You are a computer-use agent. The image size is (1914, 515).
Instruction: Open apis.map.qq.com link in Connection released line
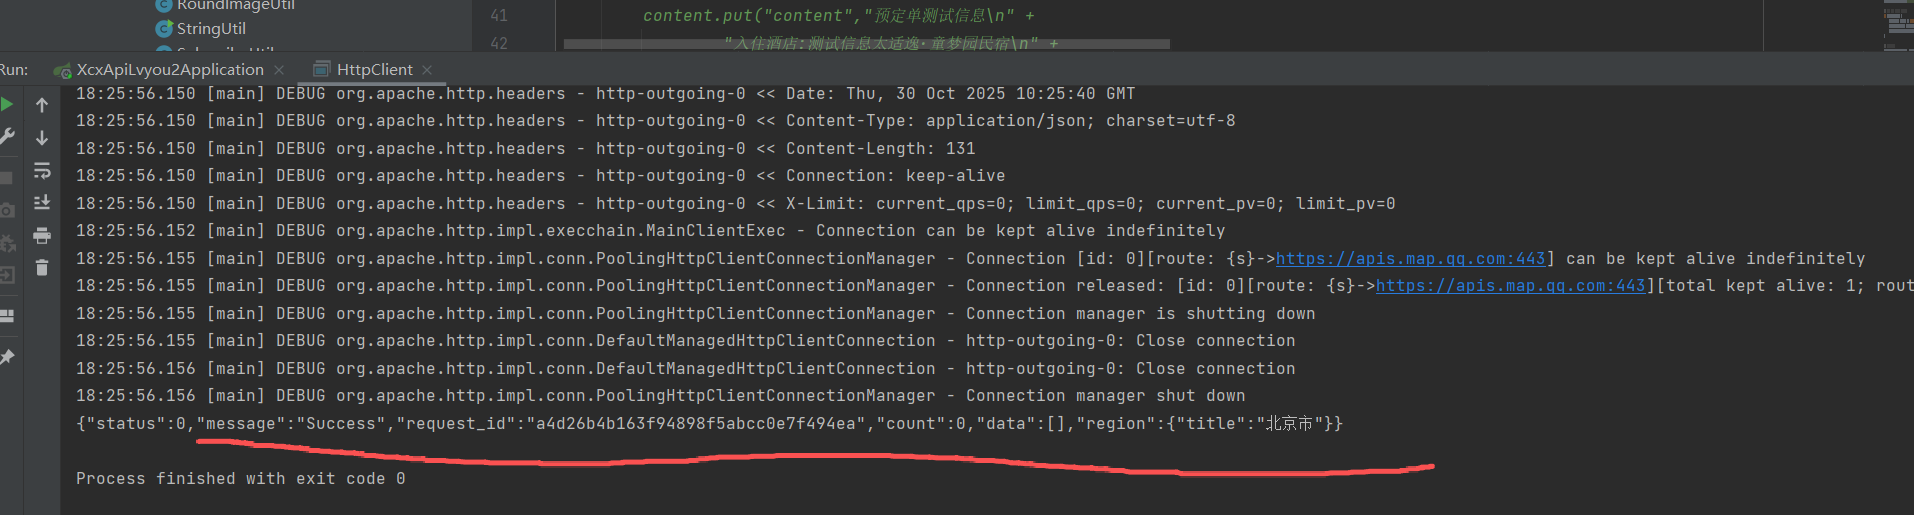tap(1510, 286)
